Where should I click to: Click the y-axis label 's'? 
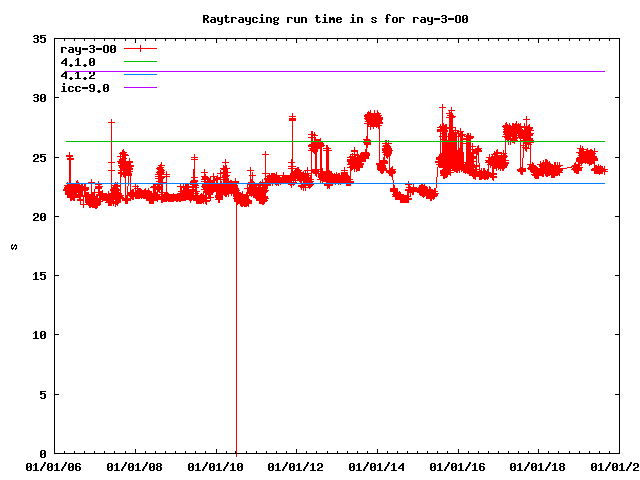click(14, 246)
